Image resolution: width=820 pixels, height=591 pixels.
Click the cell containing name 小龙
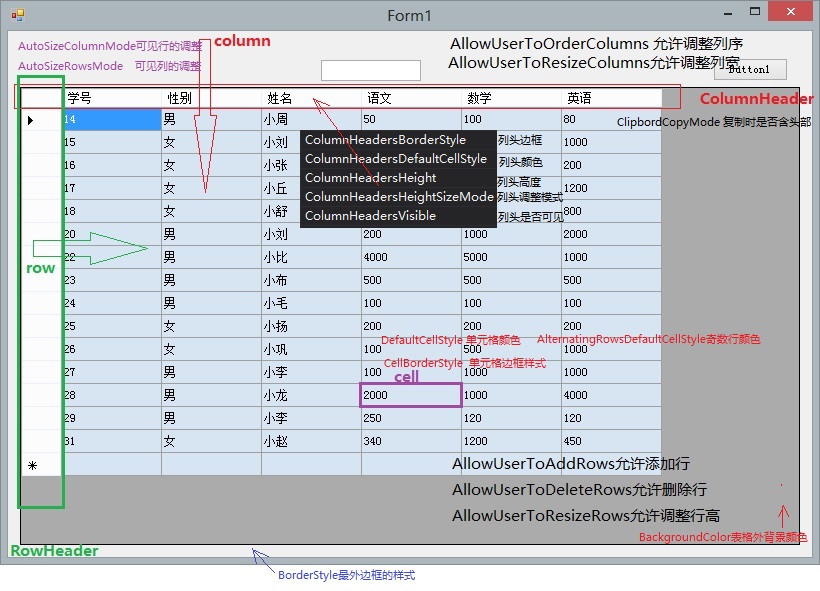coord(311,395)
